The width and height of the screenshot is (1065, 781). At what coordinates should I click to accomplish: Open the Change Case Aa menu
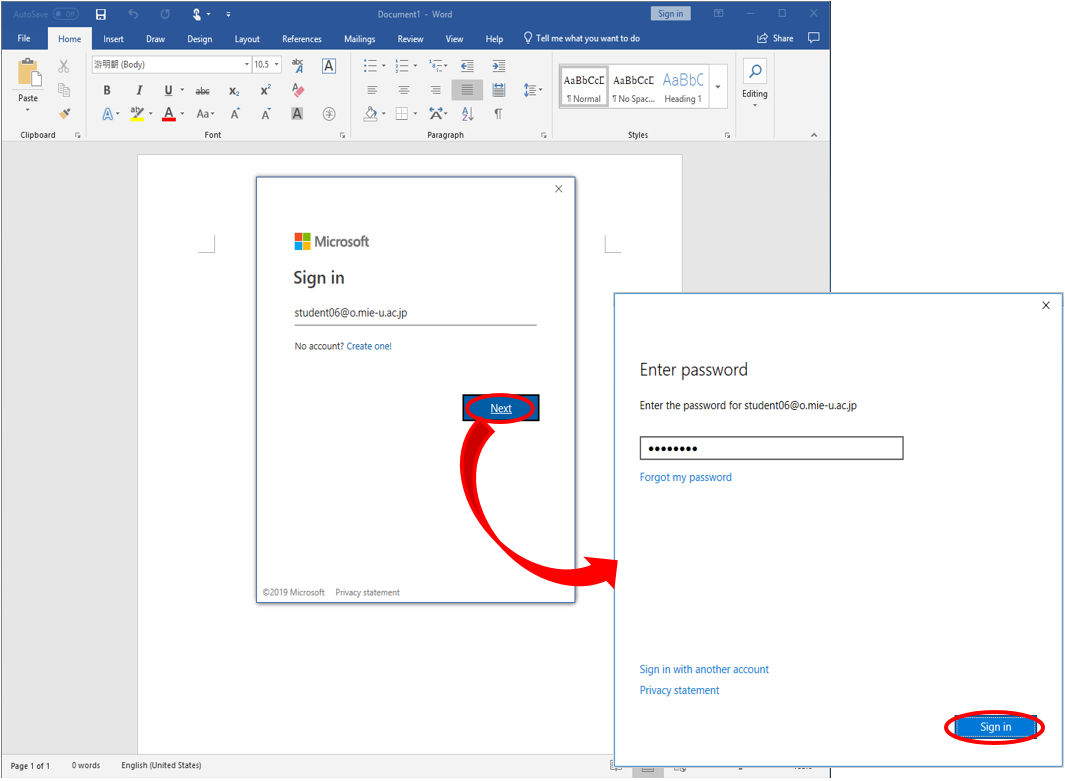coord(204,114)
